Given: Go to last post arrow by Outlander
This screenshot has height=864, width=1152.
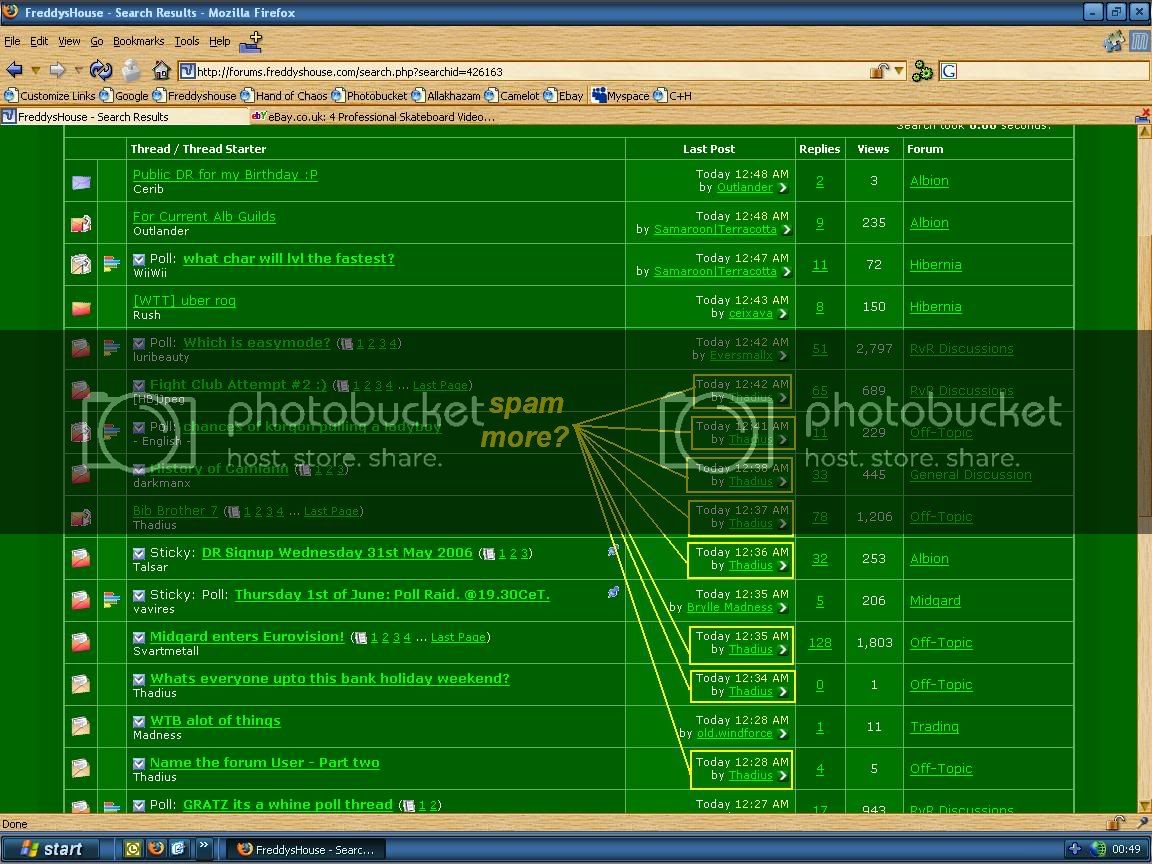Looking at the screenshot, I should pos(783,188).
